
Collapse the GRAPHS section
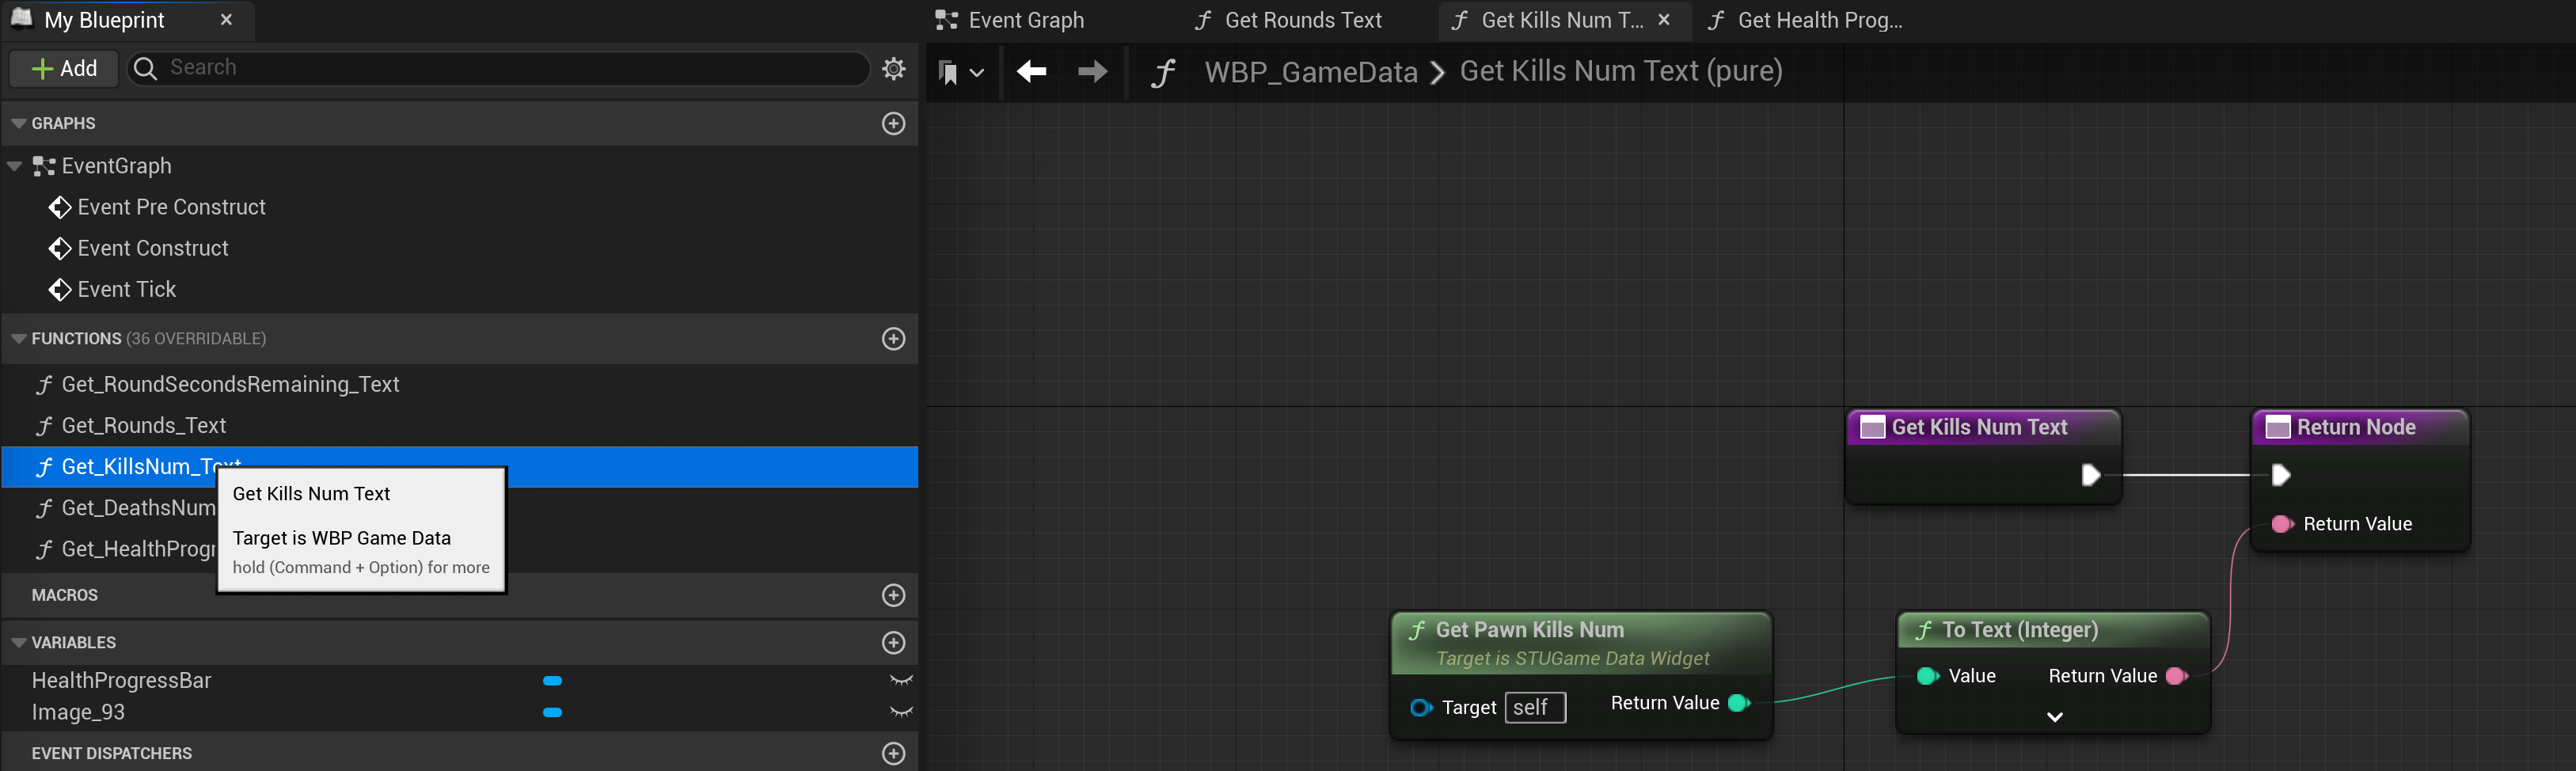(18, 123)
